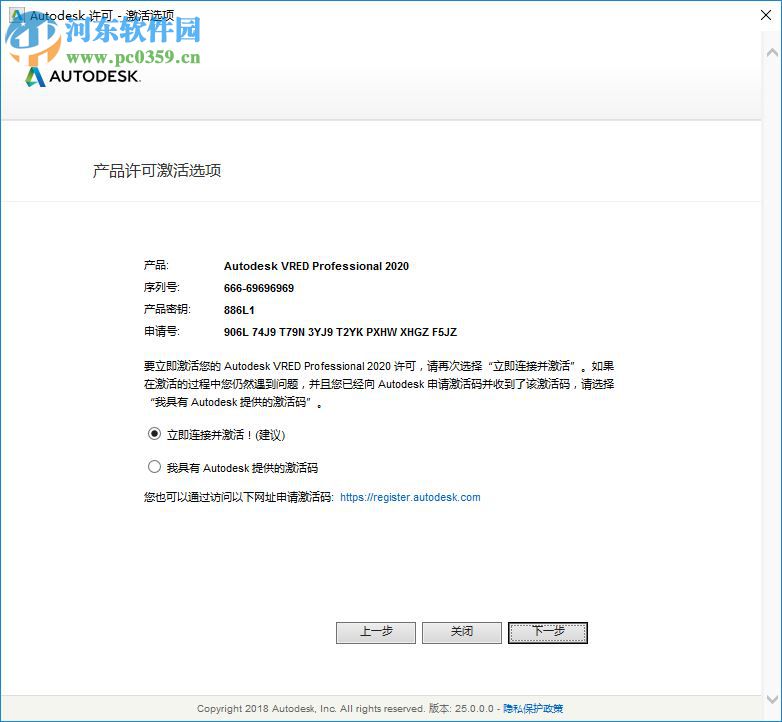
Task: Open the register.autodesk.com link
Action: (x=410, y=497)
